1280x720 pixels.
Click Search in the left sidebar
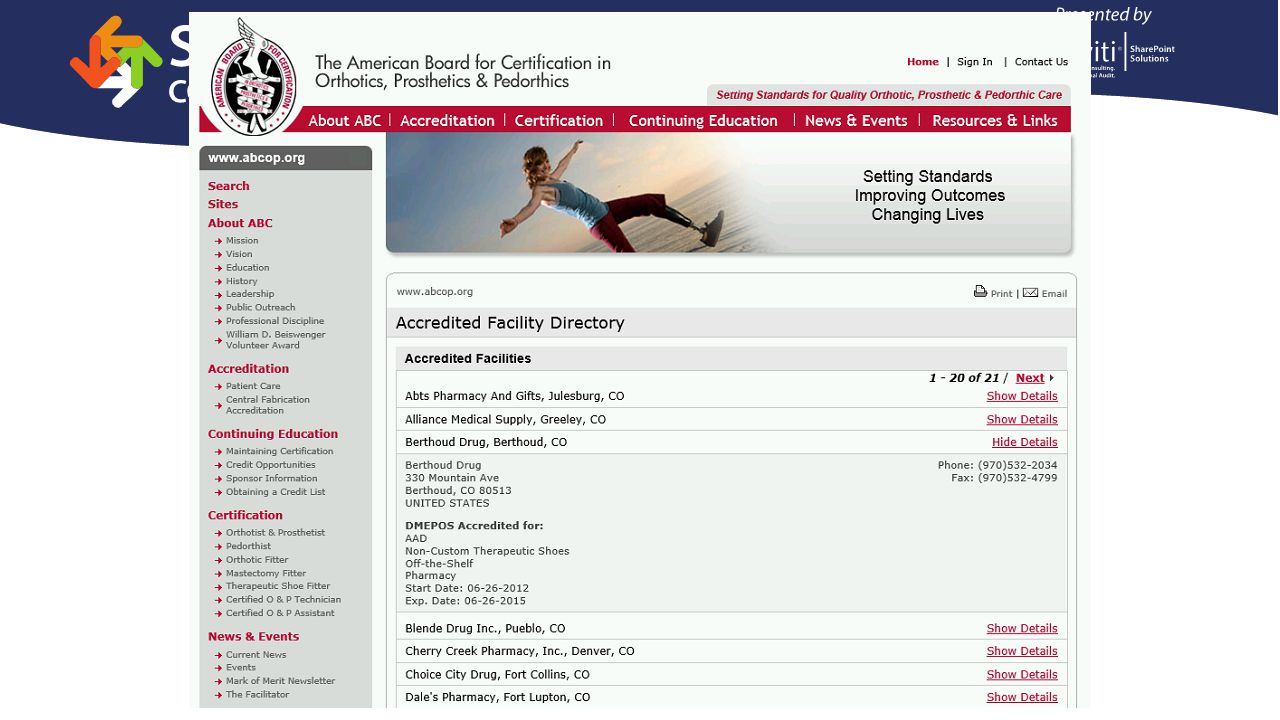click(229, 186)
